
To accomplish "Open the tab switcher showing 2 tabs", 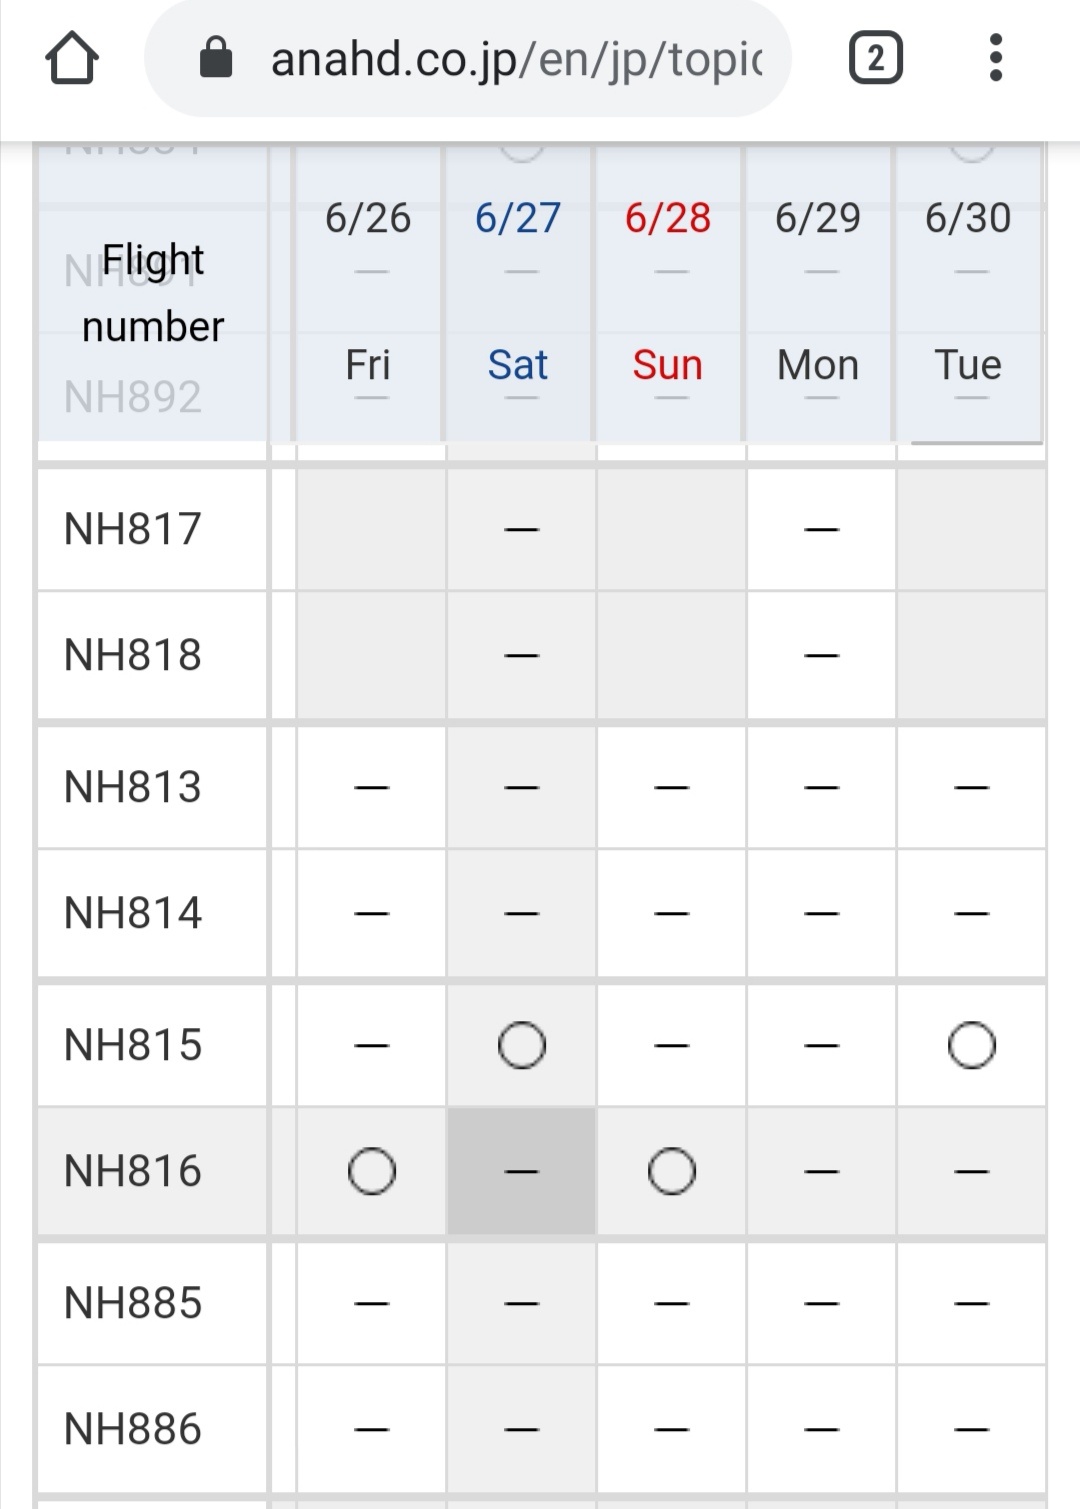I will tap(875, 59).
